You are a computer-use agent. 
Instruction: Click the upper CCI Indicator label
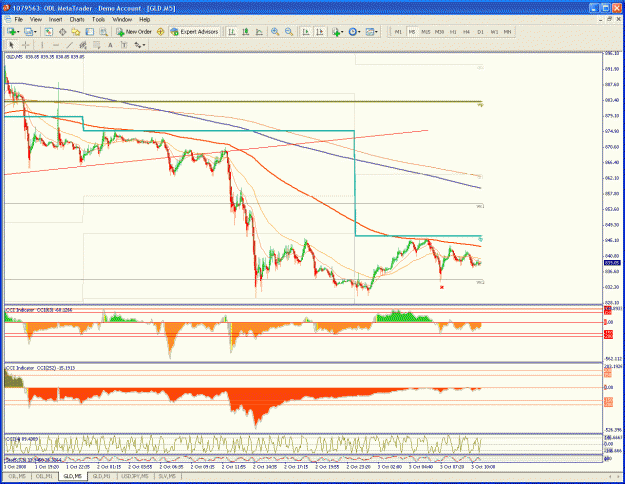coord(38,310)
